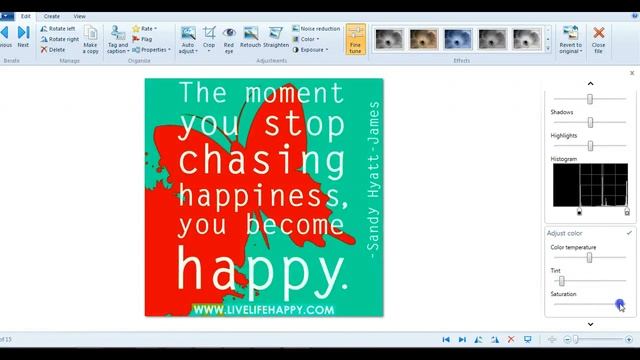This screenshot has width=640, height=360.
Task: Apply the Red eye fix
Action: click(x=229, y=40)
